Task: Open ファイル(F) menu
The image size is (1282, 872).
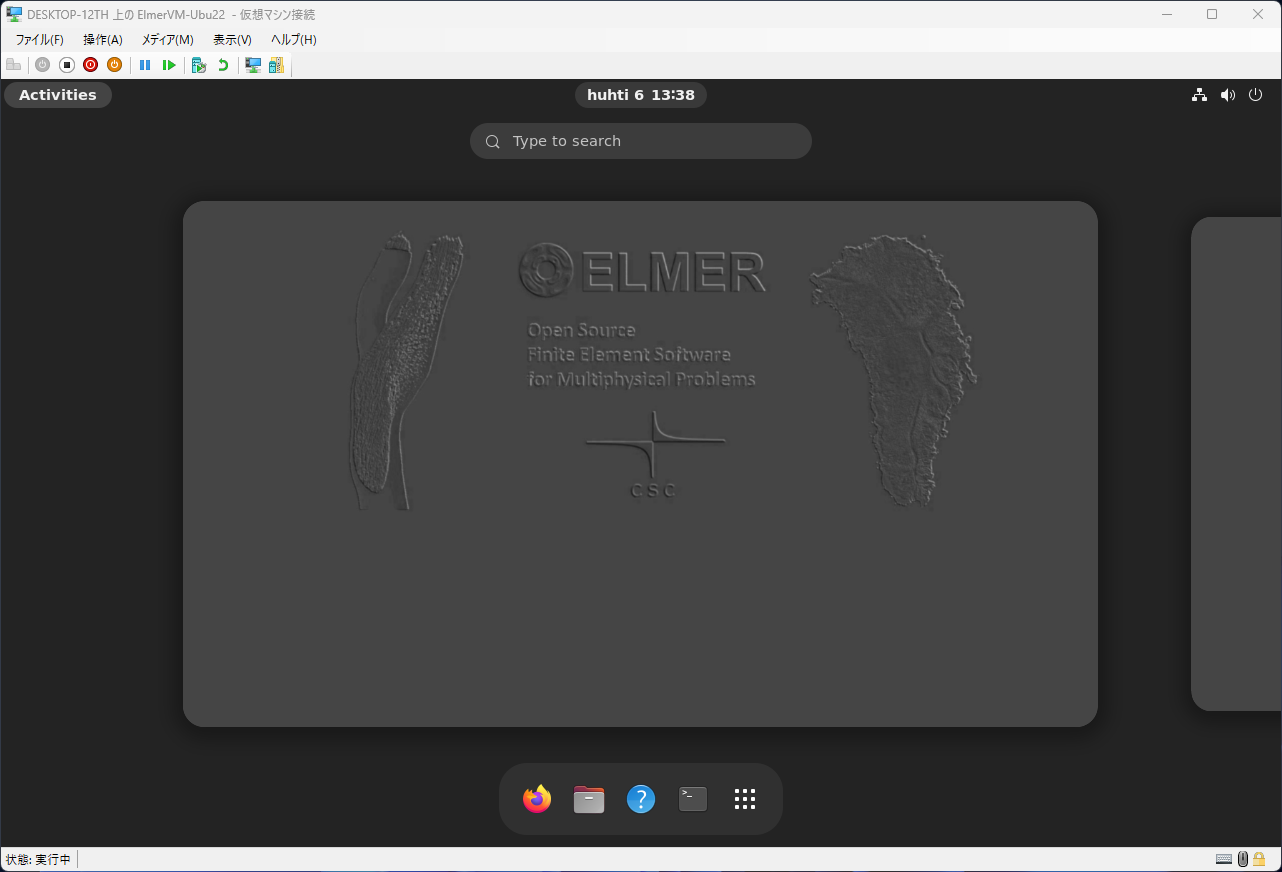Action: coord(39,40)
